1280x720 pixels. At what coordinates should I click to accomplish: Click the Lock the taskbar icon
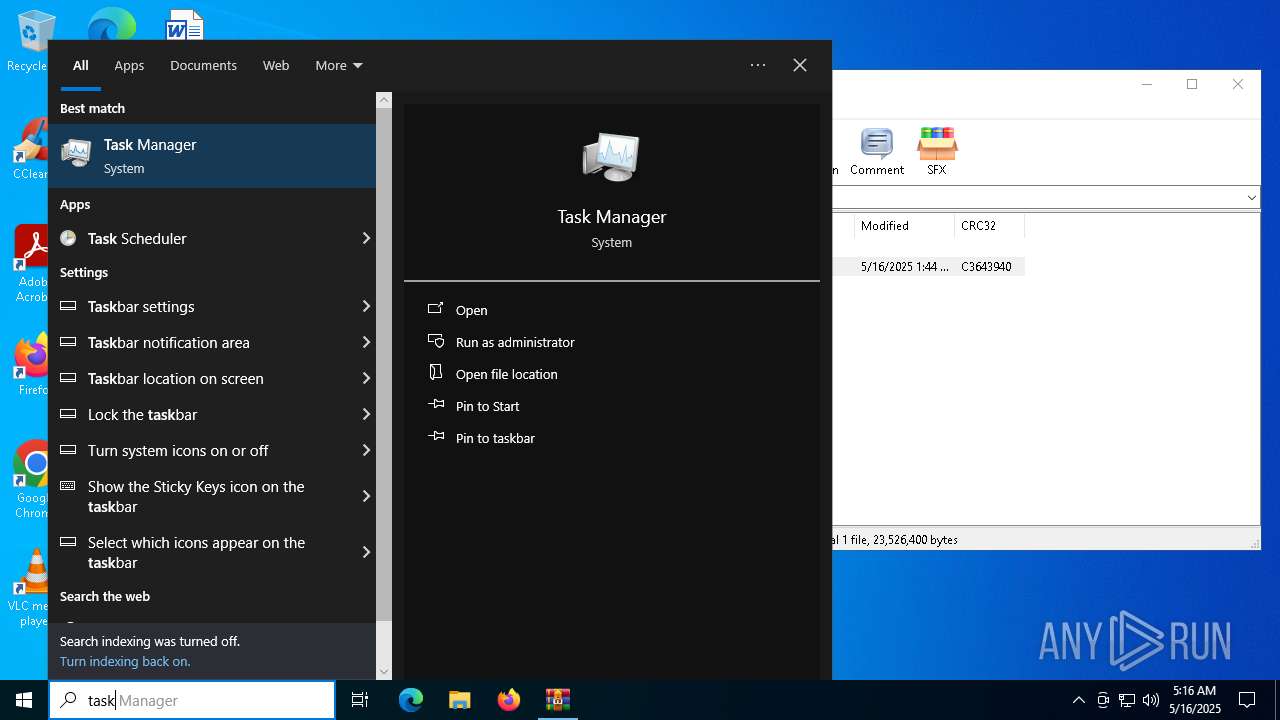pyautogui.click(x=68, y=414)
